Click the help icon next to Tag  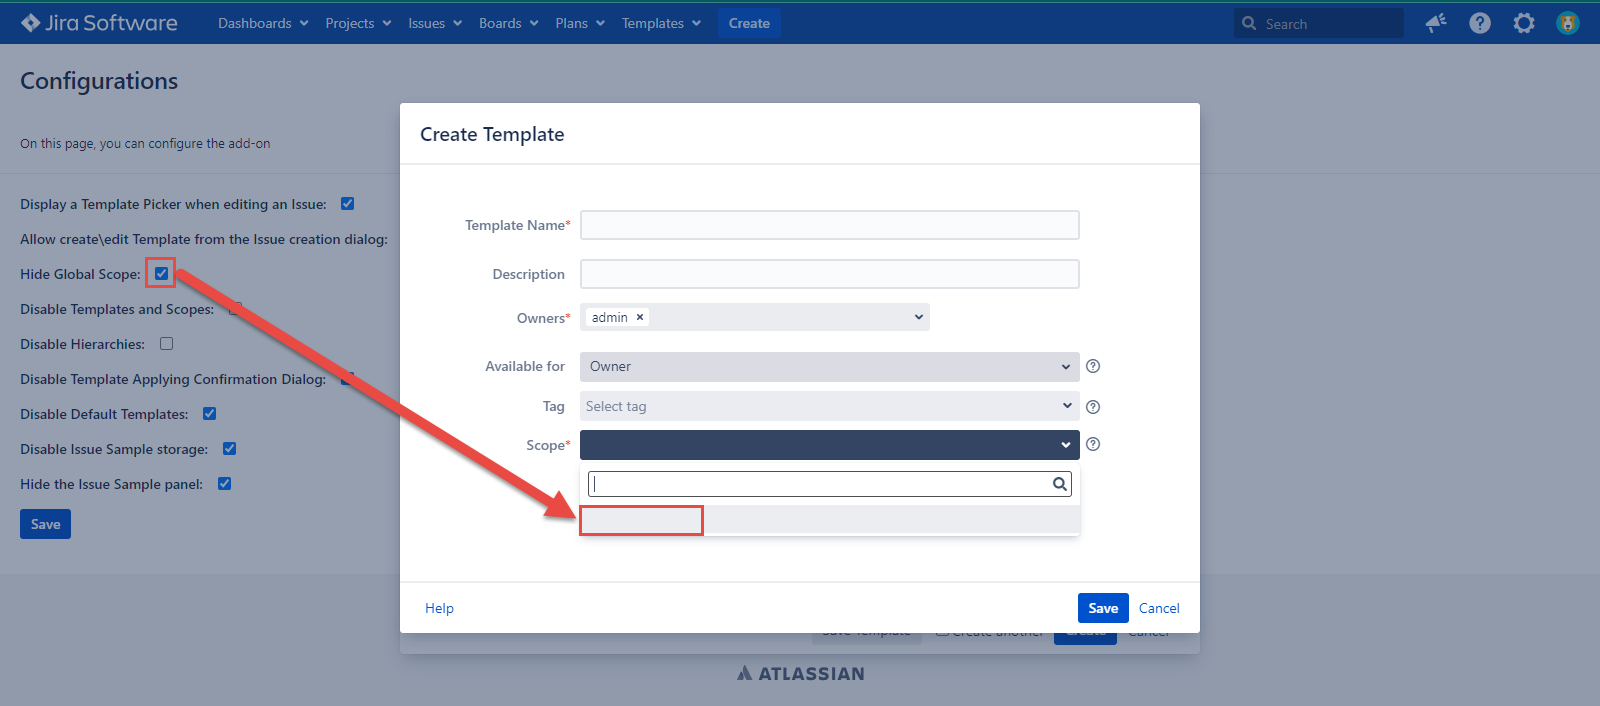coord(1093,407)
